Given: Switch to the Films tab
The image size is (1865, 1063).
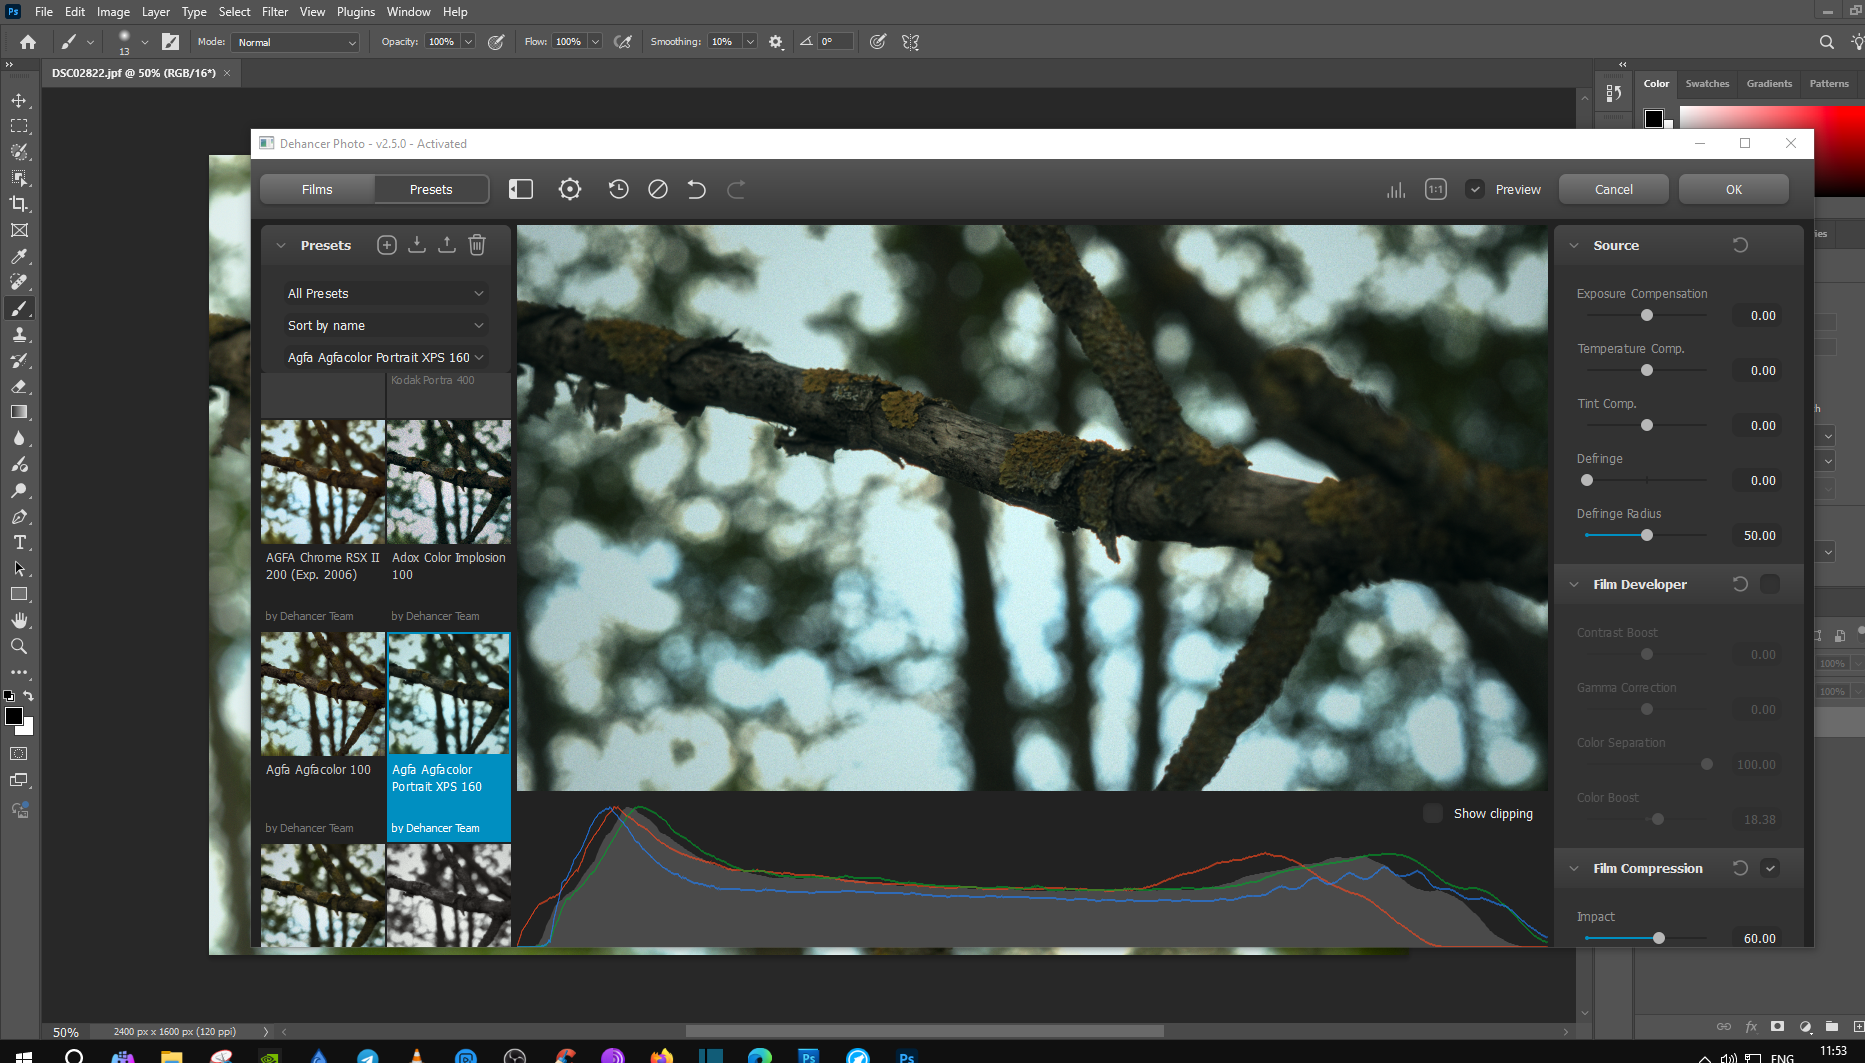Looking at the screenshot, I should point(317,189).
